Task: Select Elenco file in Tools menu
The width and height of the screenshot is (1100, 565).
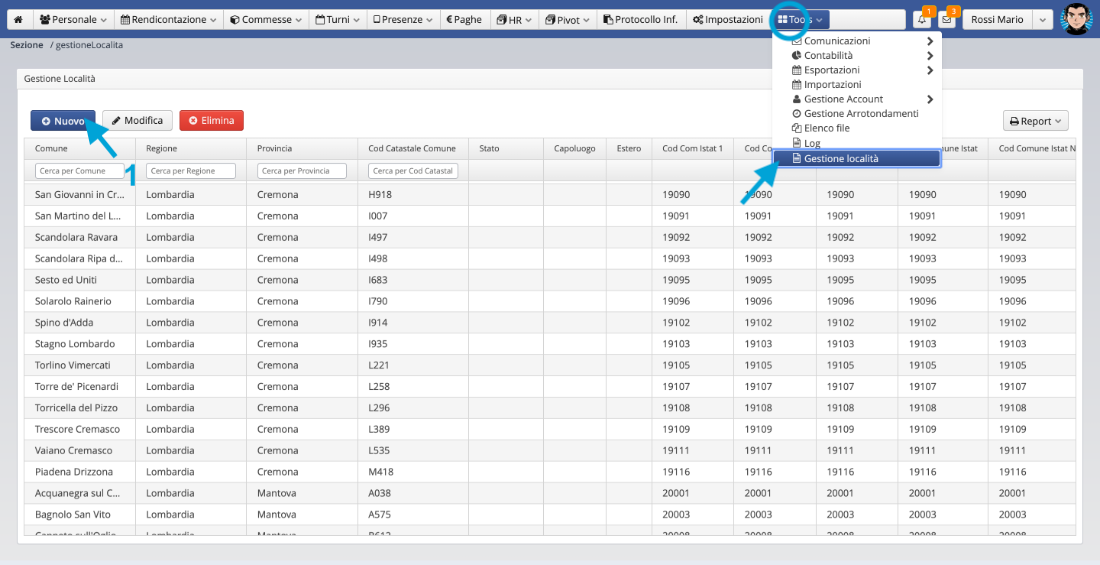Action: [826, 128]
